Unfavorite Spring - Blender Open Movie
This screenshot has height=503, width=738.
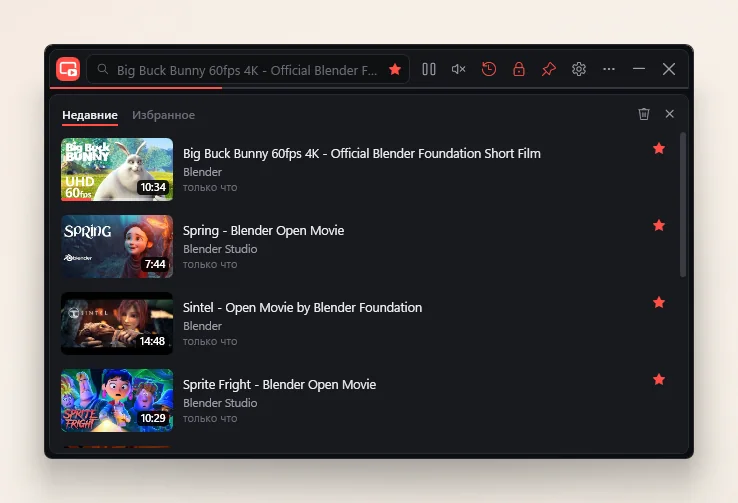(659, 225)
